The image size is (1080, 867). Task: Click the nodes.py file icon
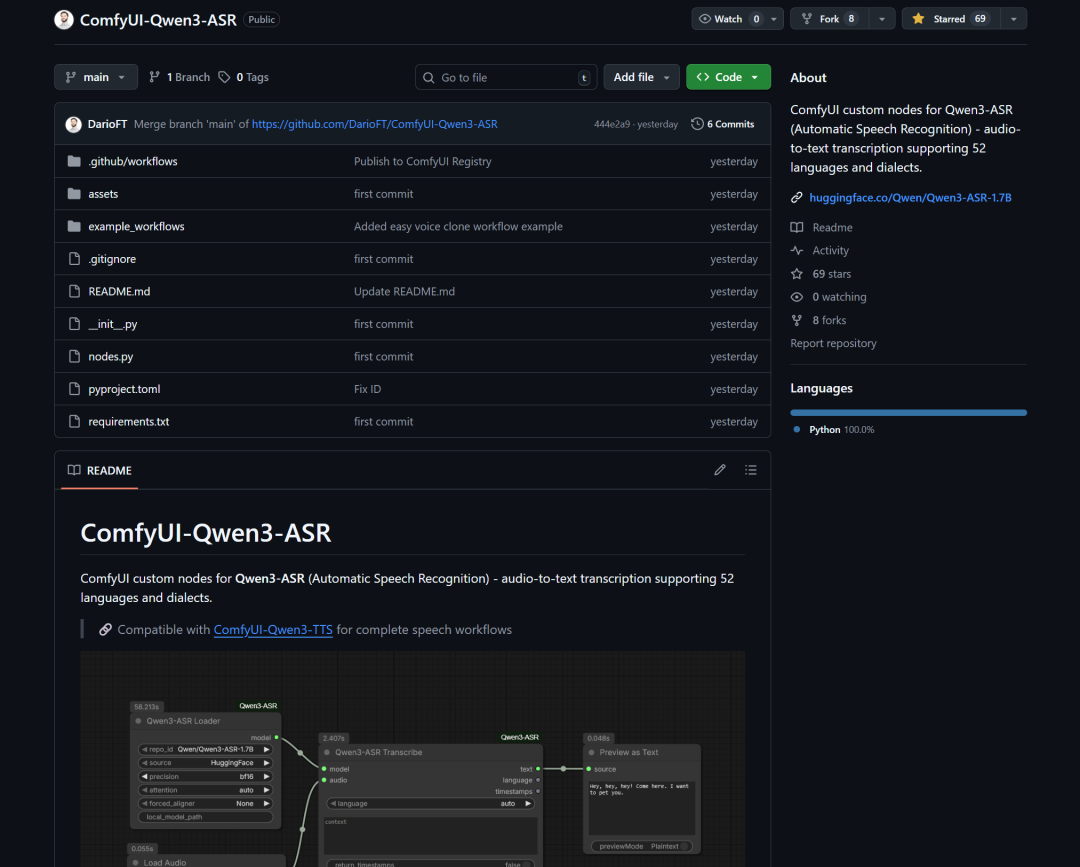(x=74, y=357)
